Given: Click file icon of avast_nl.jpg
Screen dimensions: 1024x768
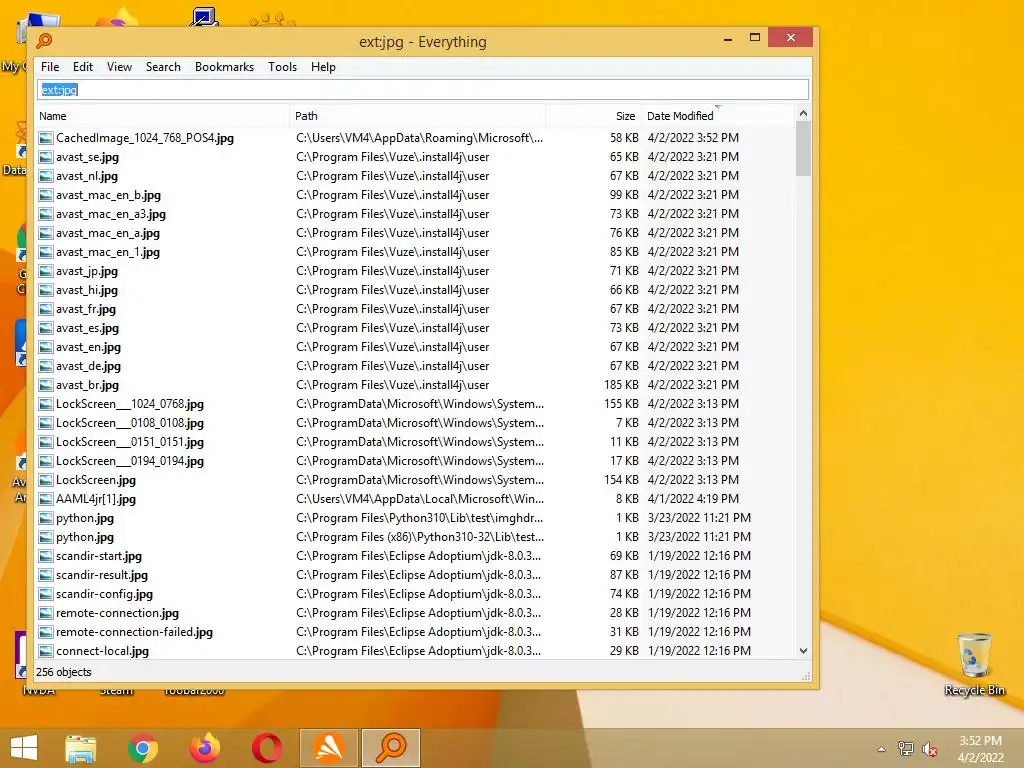Looking at the screenshot, I should [x=45, y=176].
